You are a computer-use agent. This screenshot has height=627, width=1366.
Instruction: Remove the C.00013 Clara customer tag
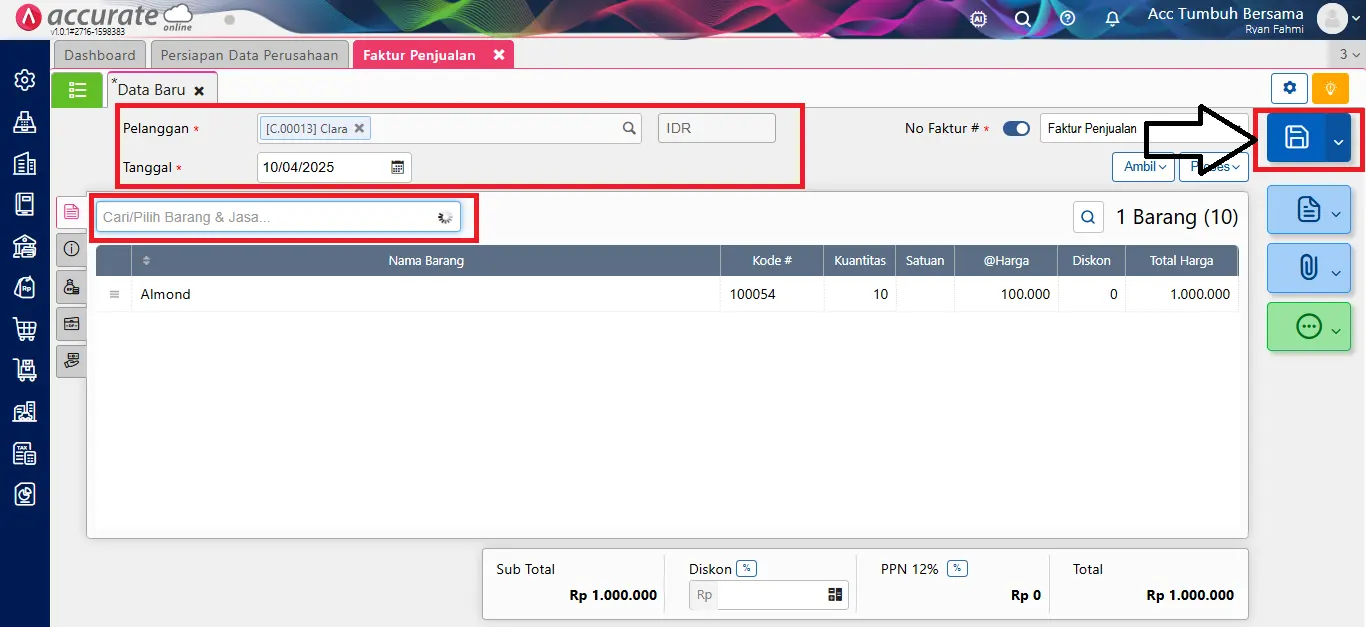359,128
